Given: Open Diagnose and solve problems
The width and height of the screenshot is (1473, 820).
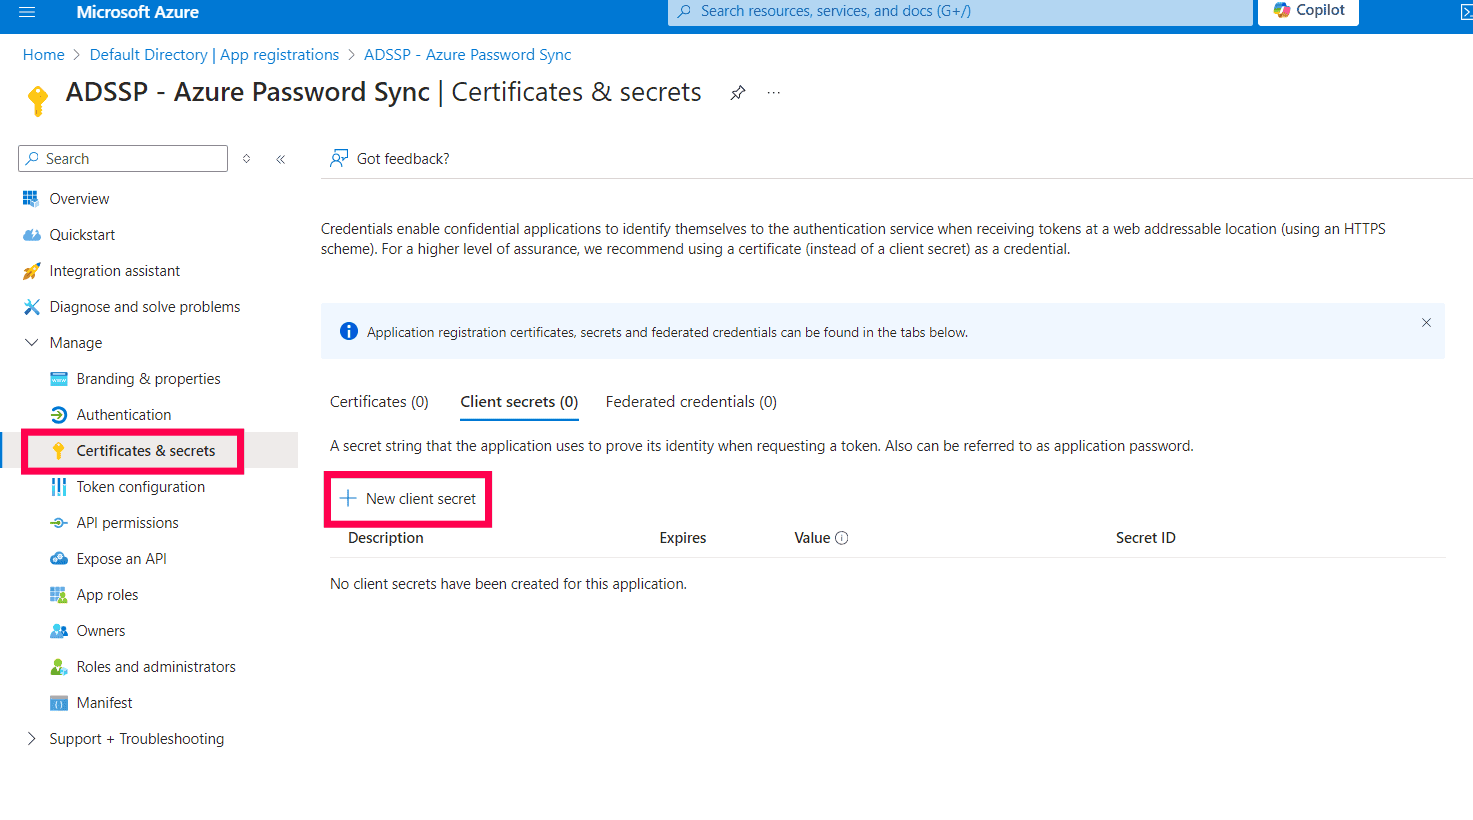Looking at the screenshot, I should [32, 306].
